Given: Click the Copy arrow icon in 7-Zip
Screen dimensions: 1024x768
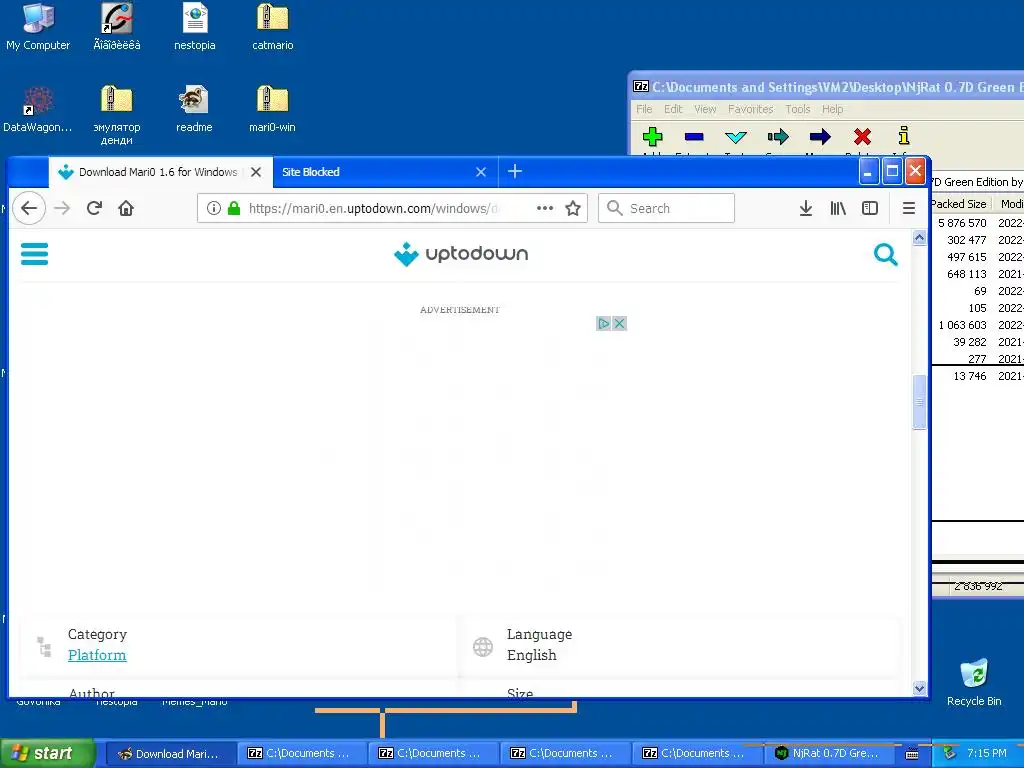Looking at the screenshot, I should click(x=778, y=137).
